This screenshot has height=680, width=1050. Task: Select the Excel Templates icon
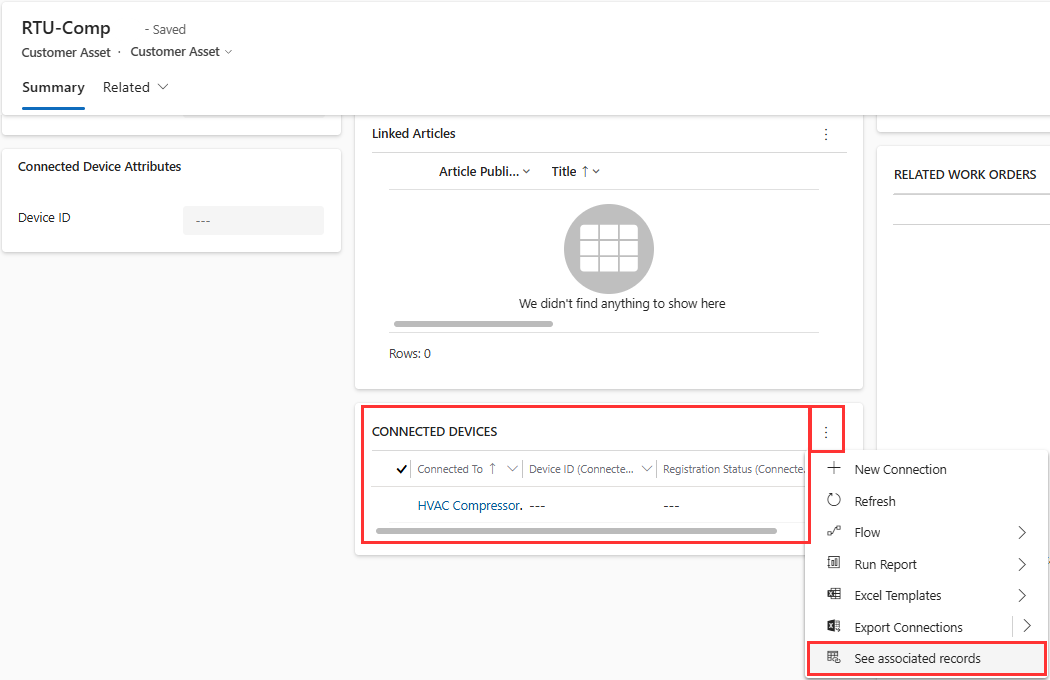[834, 595]
